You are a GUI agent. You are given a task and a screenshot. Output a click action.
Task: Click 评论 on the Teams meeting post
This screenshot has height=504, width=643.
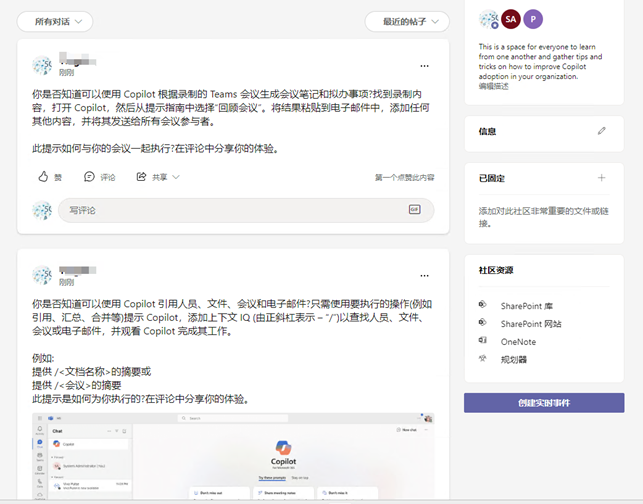(x=100, y=177)
